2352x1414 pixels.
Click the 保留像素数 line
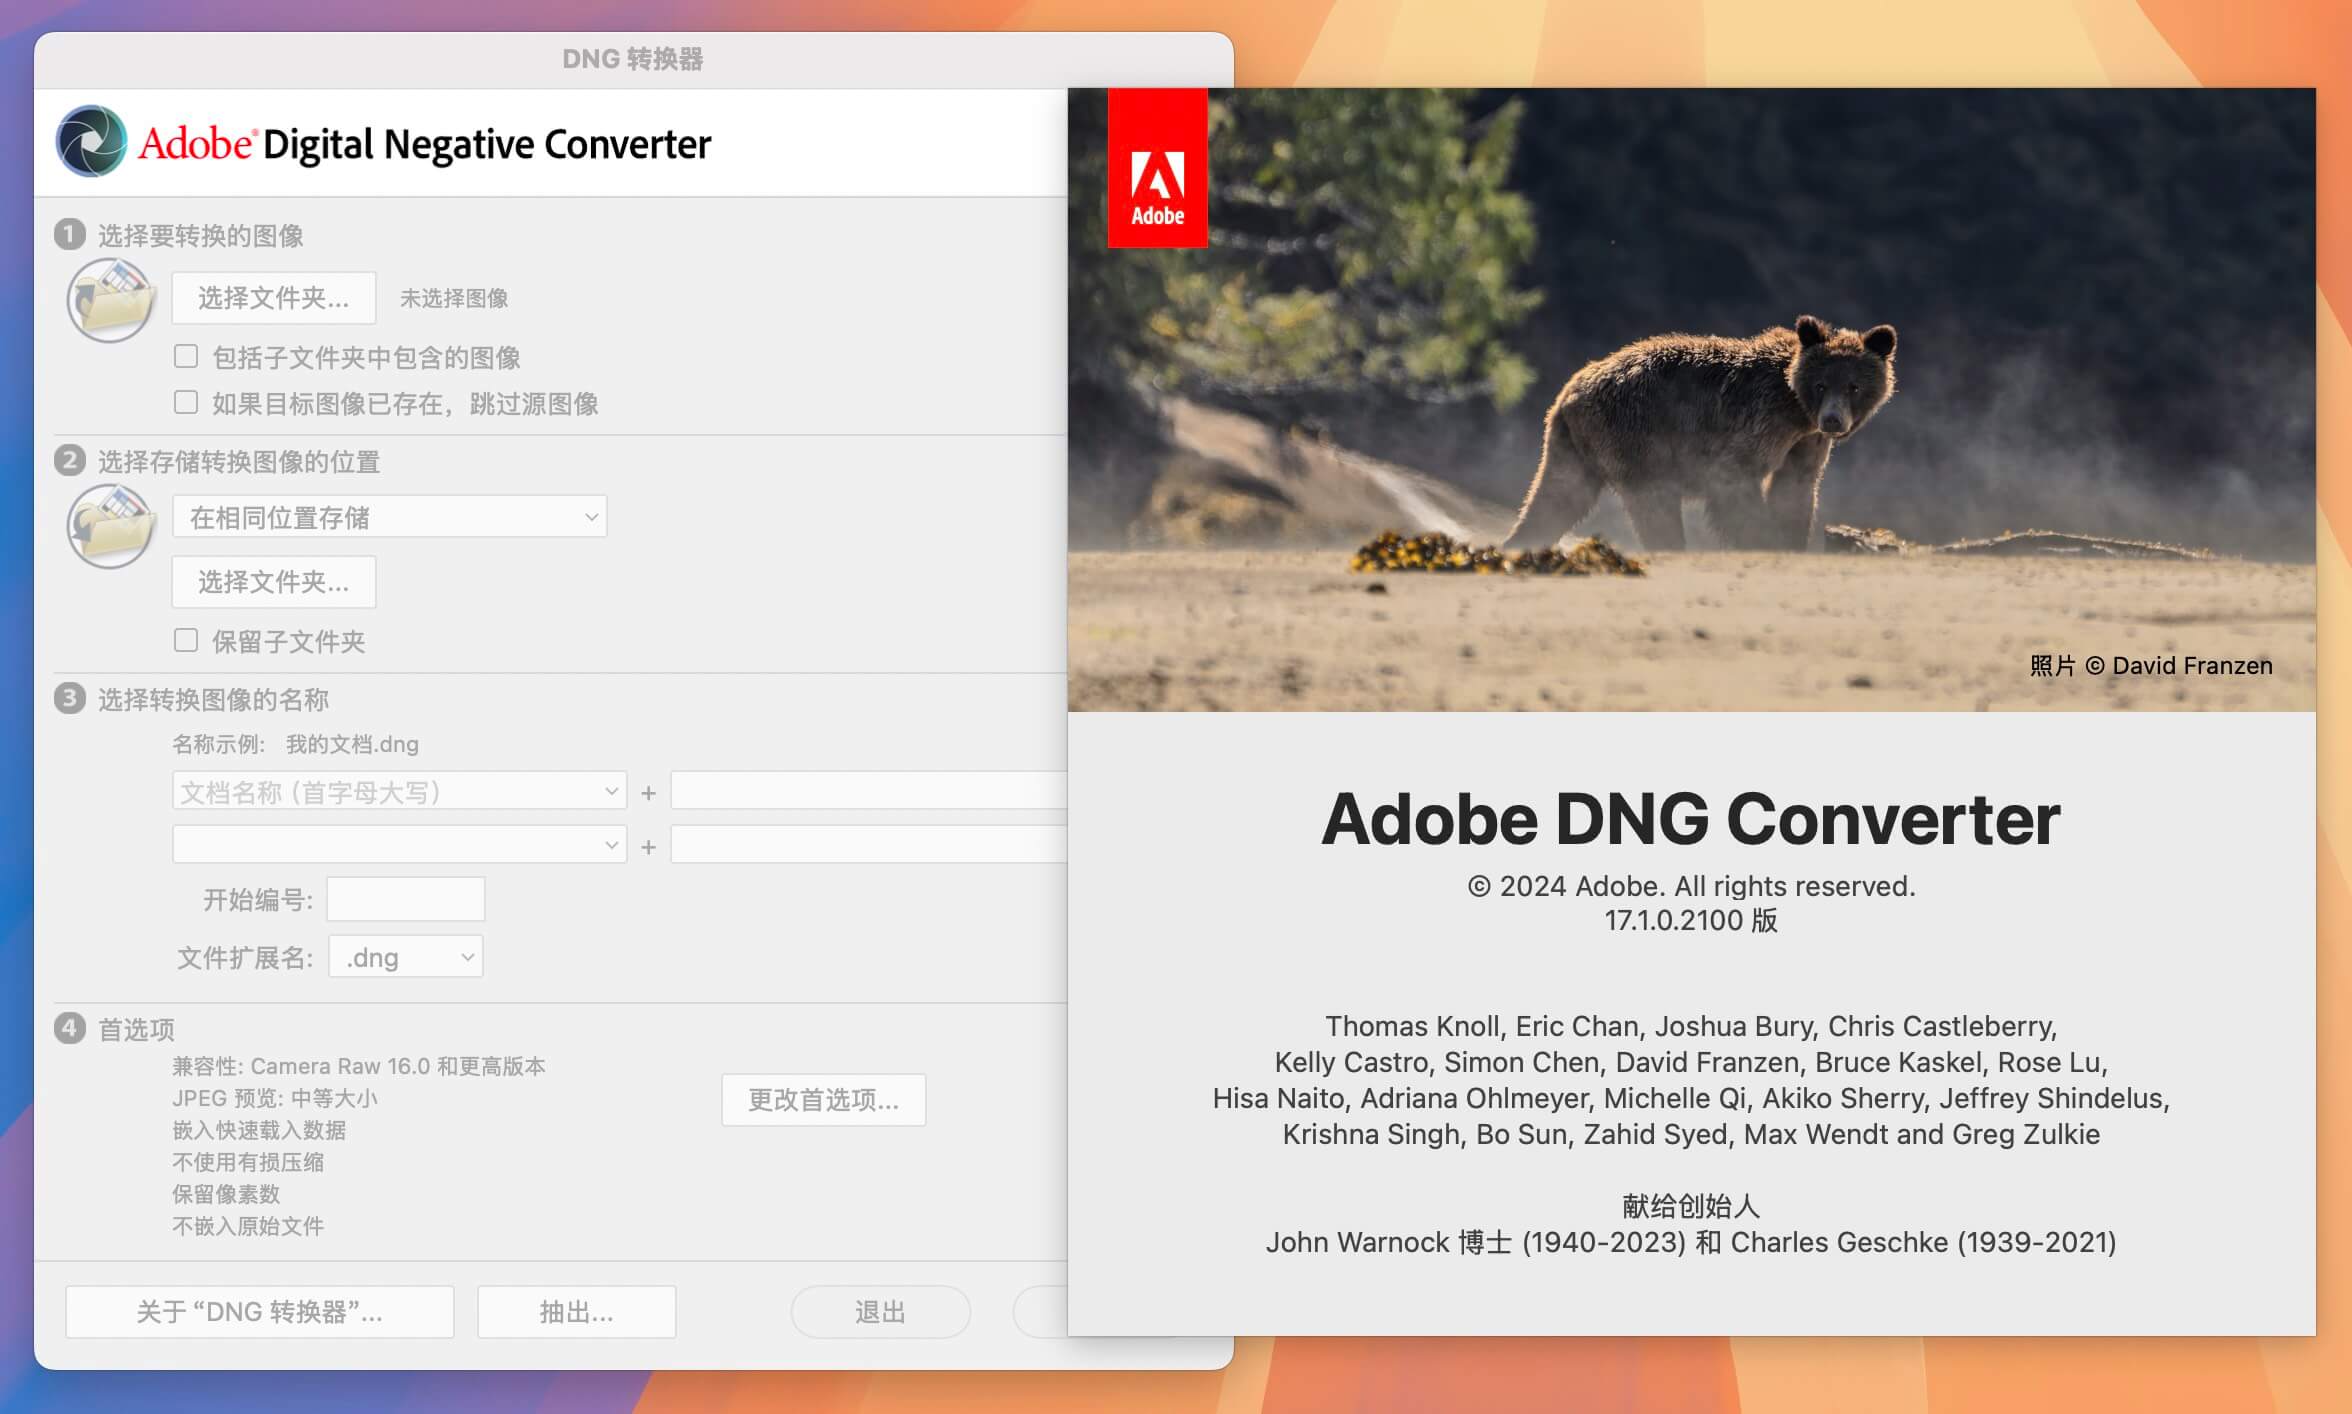(x=226, y=1194)
